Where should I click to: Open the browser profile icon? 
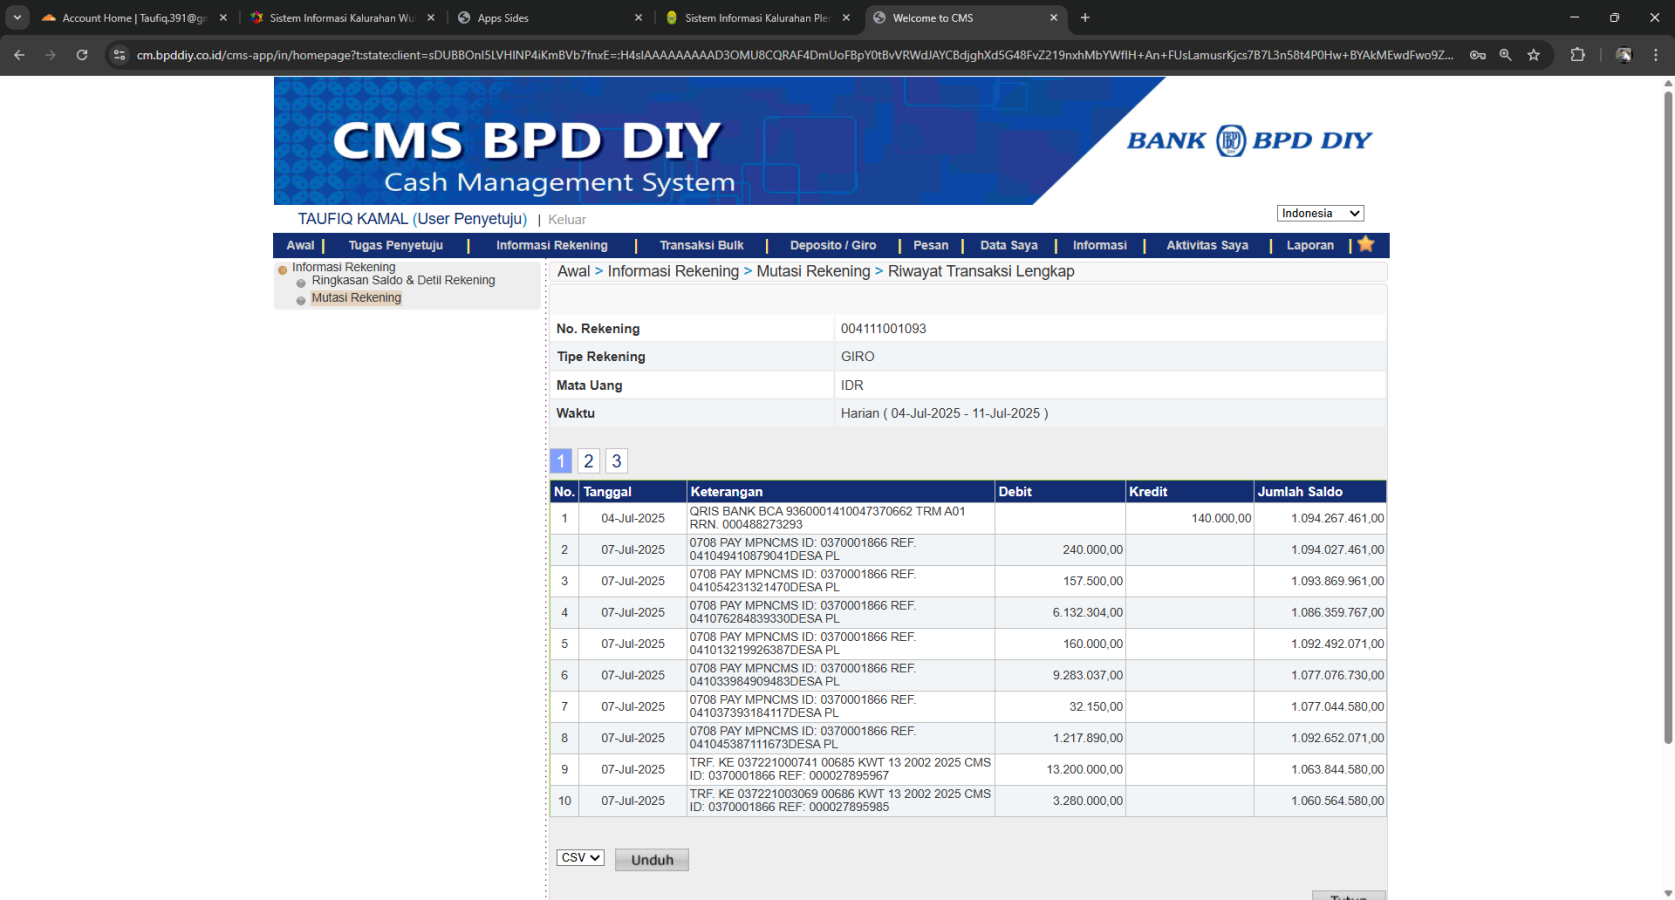pyautogui.click(x=1624, y=55)
